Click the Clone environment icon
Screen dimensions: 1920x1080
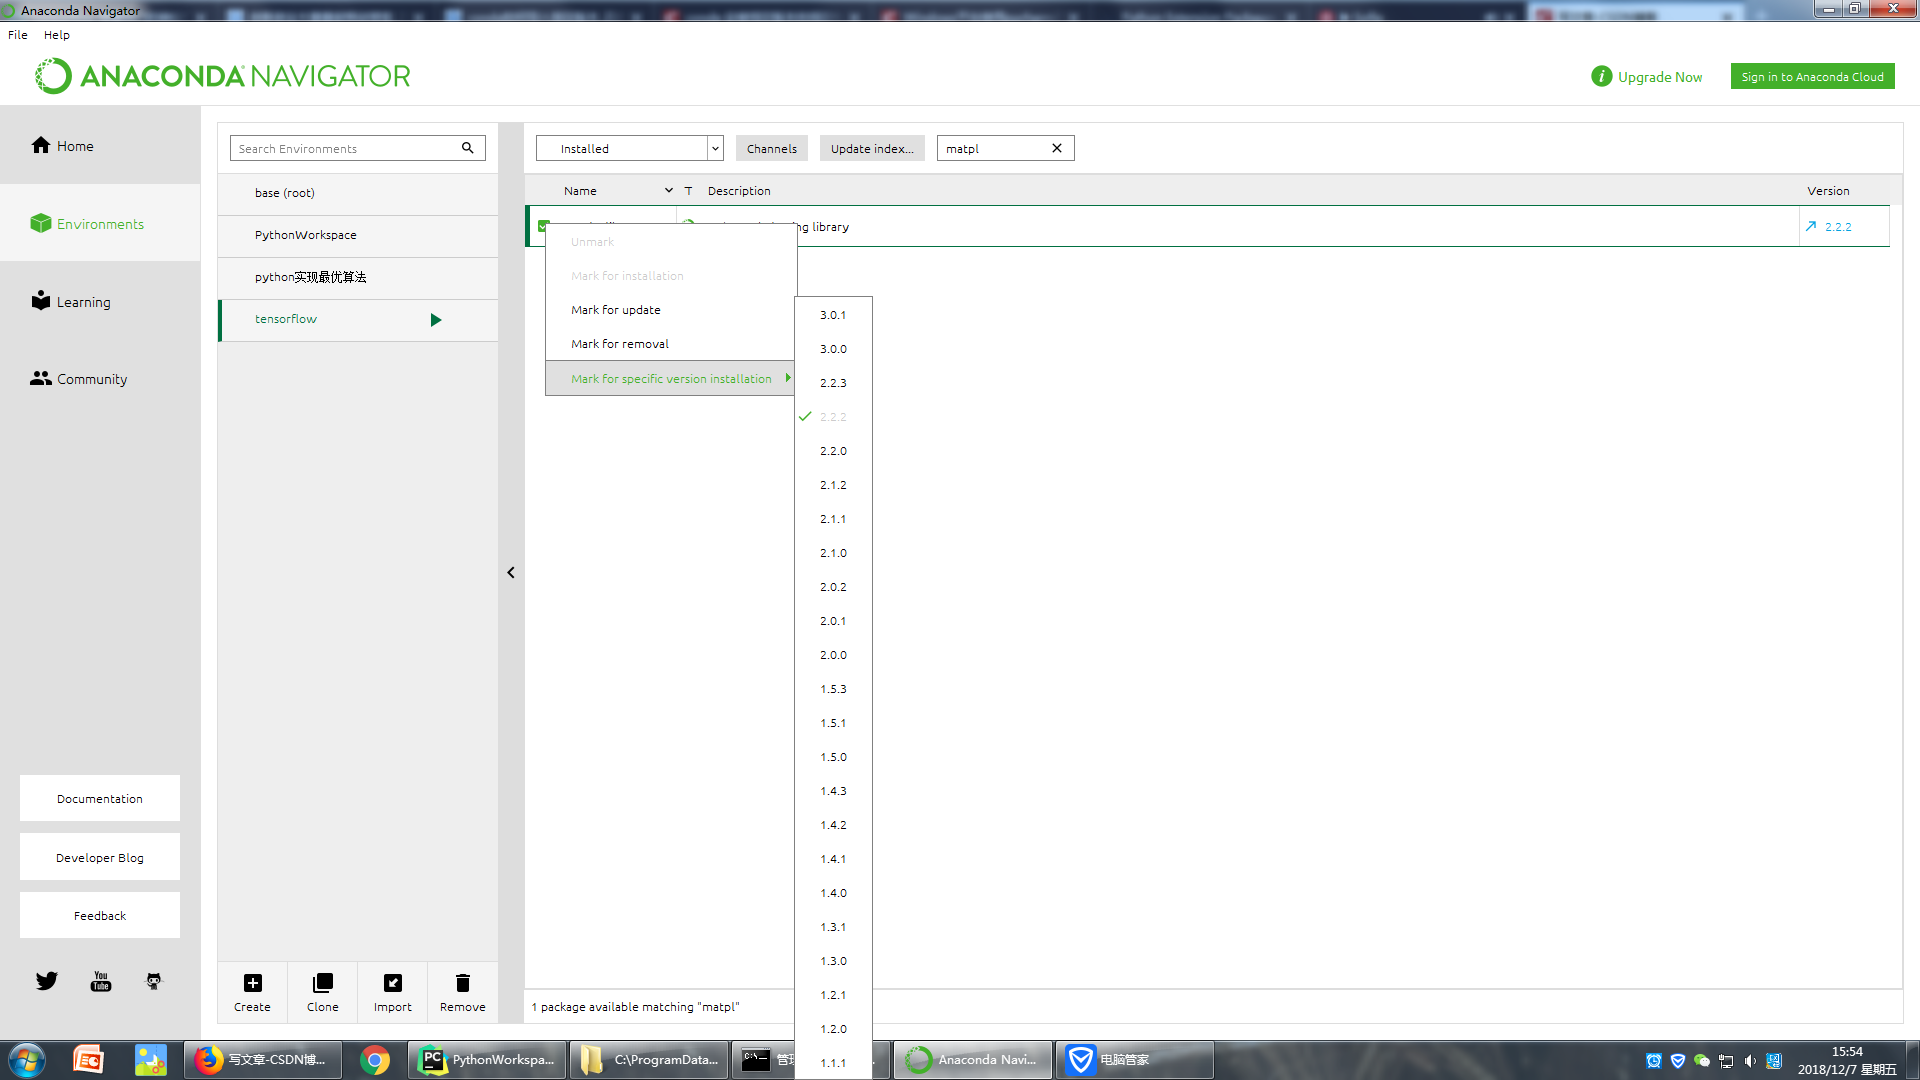pos(322,983)
